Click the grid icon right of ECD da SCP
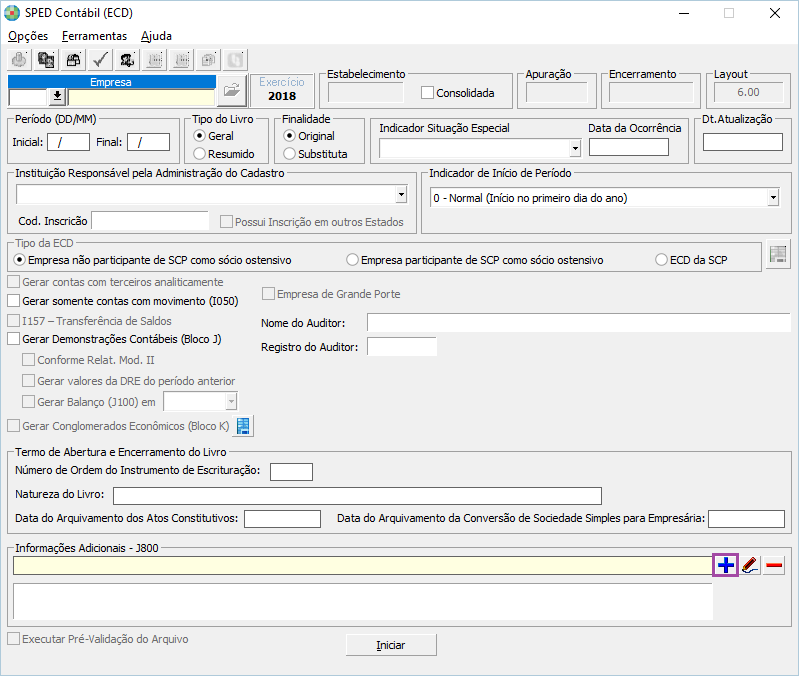The height and width of the screenshot is (676, 799). (x=778, y=255)
